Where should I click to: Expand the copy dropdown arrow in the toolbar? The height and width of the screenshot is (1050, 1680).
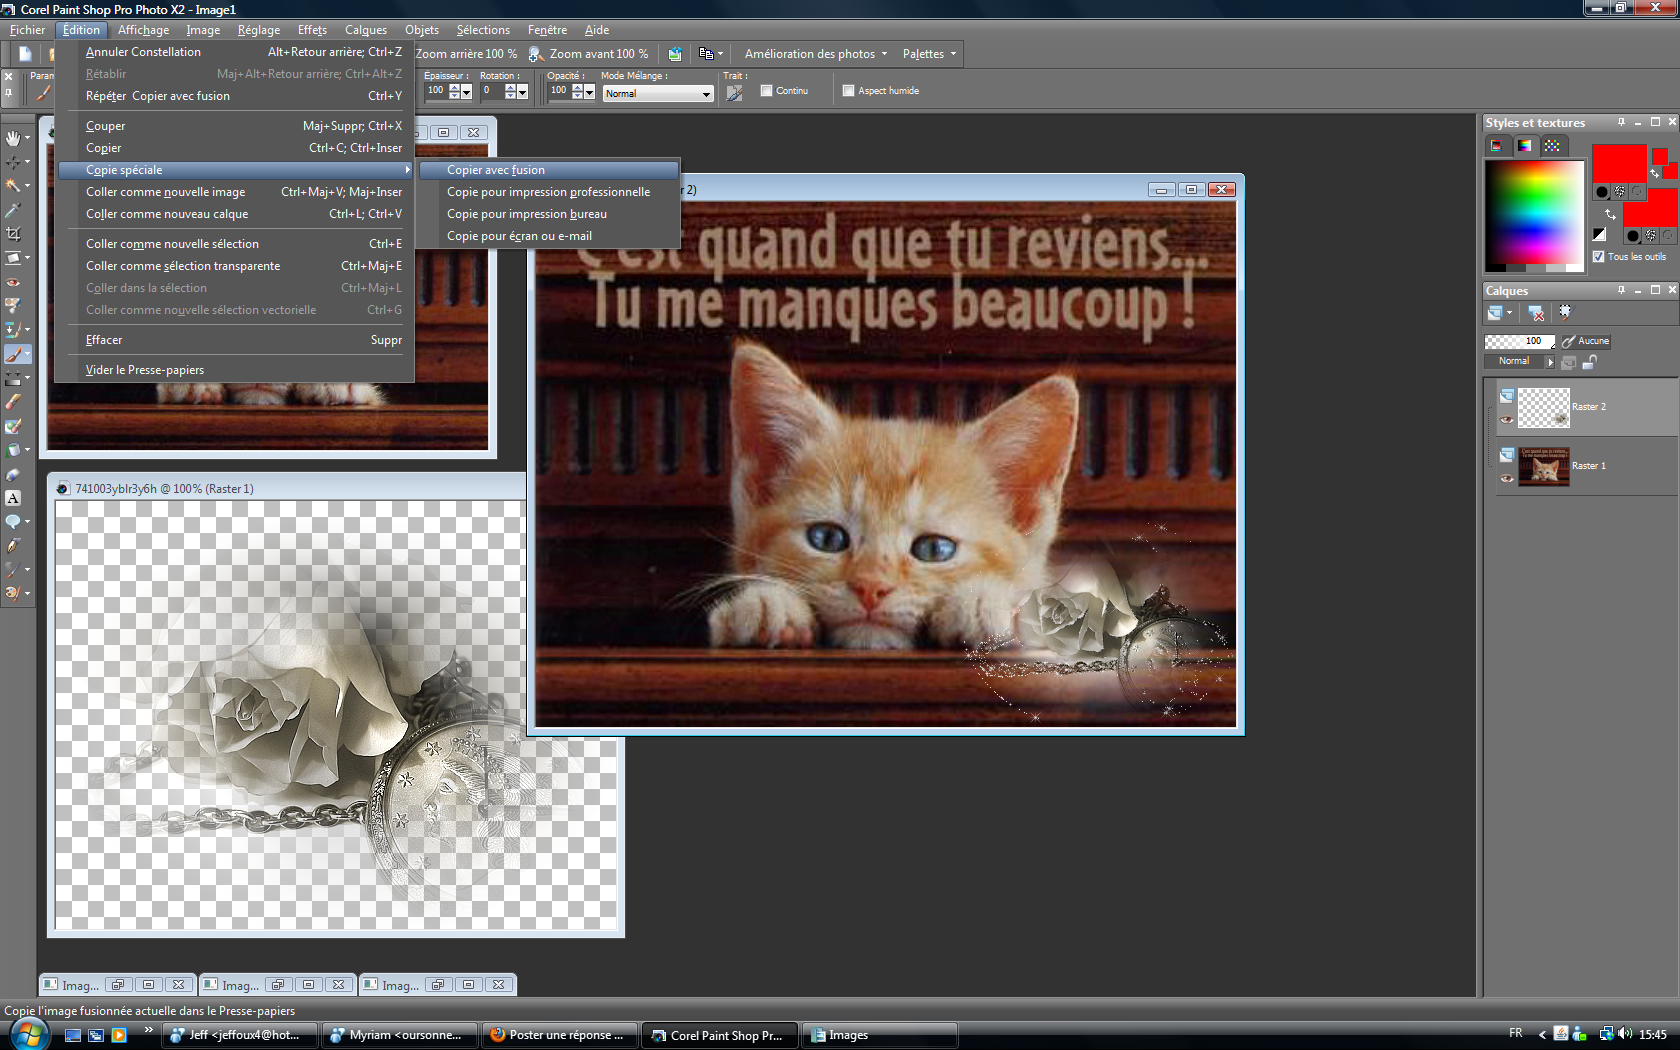[x=720, y=54]
